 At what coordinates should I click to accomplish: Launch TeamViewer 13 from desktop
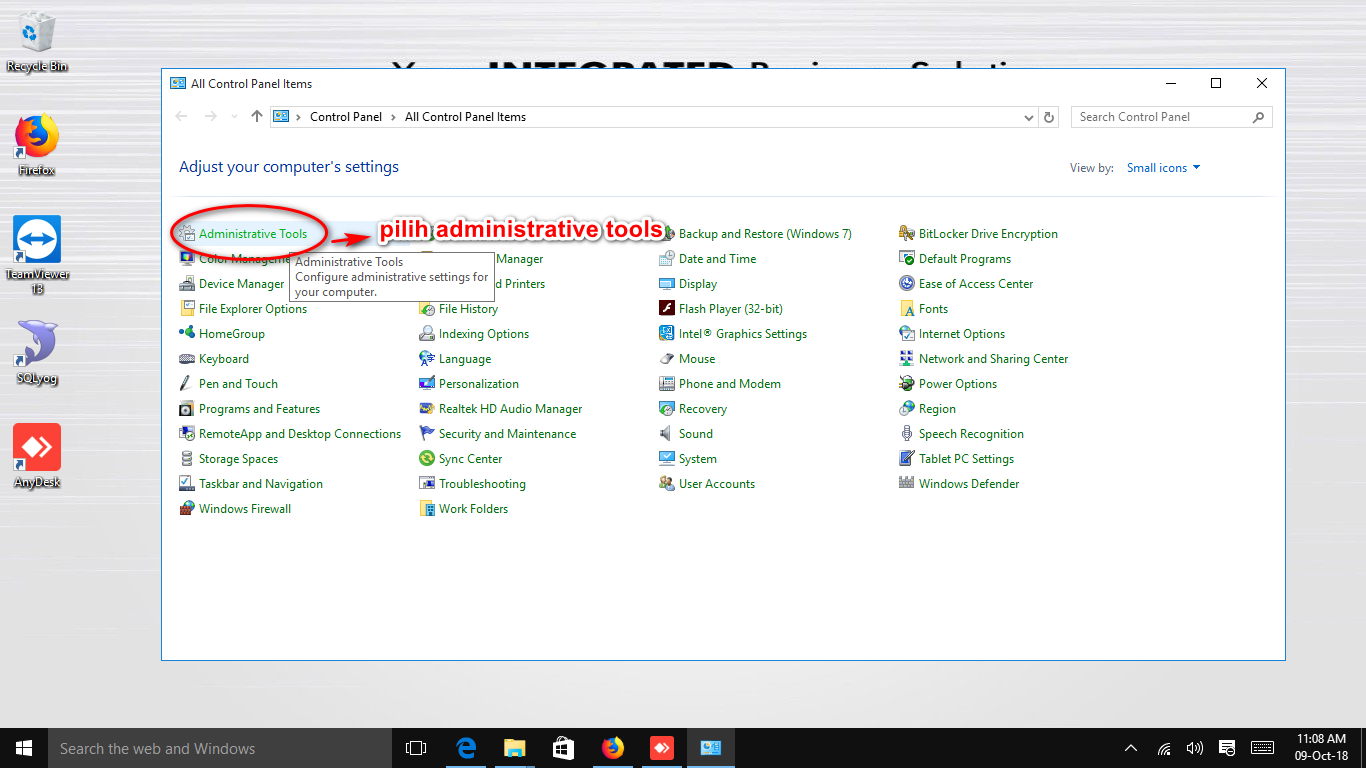pyautogui.click(x=37, y=241)
